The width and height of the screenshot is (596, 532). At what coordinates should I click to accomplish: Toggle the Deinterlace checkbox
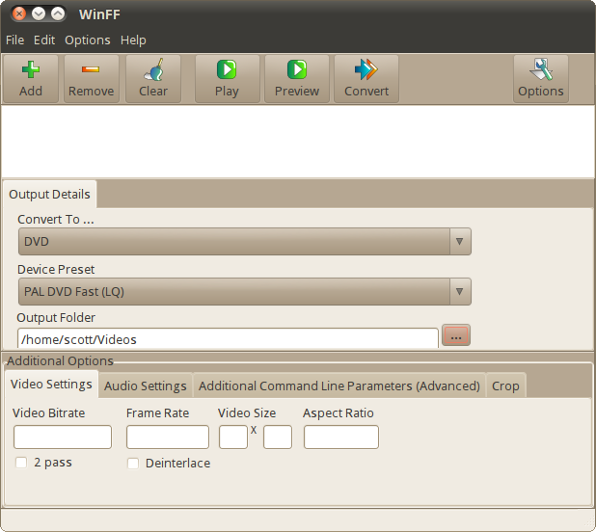133,463
